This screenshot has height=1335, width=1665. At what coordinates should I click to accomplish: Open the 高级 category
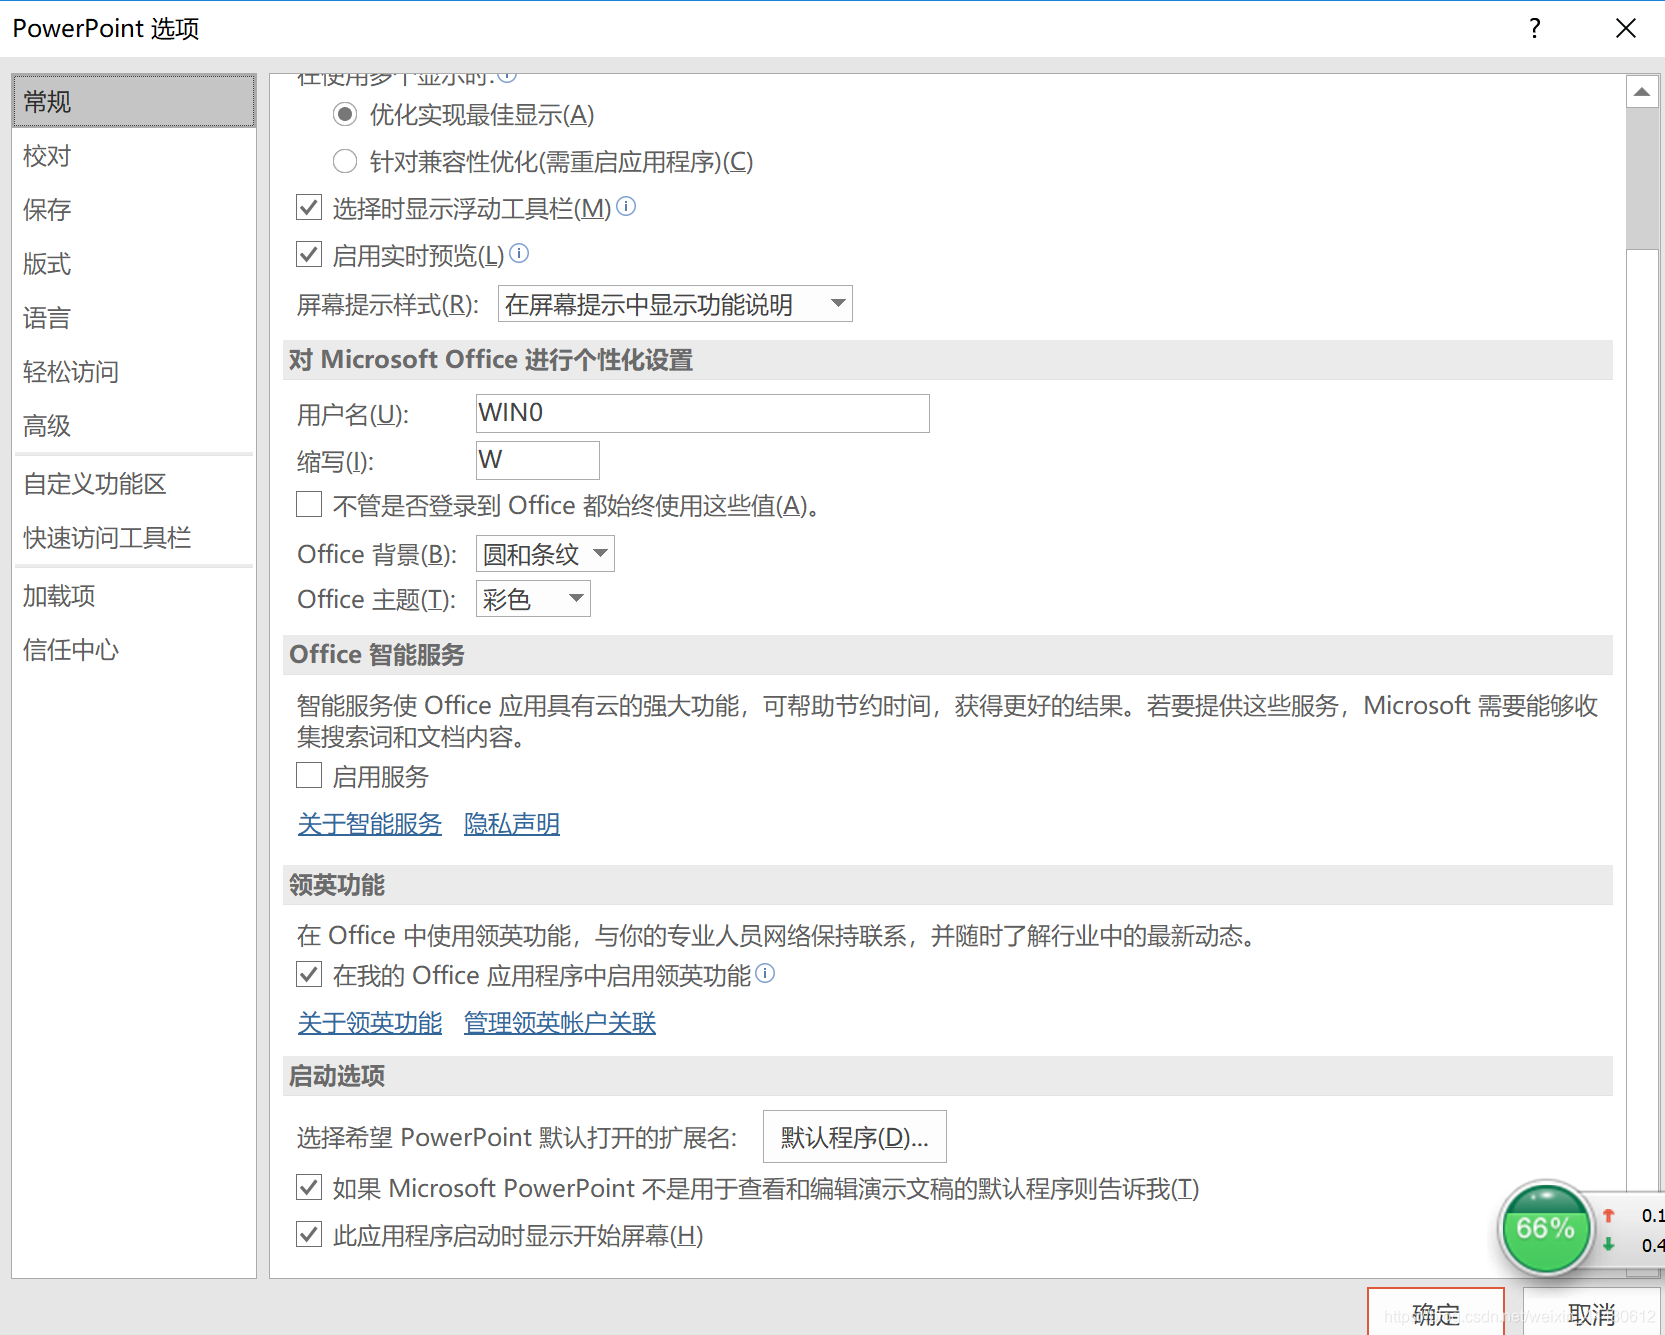(x=134, y=425)
